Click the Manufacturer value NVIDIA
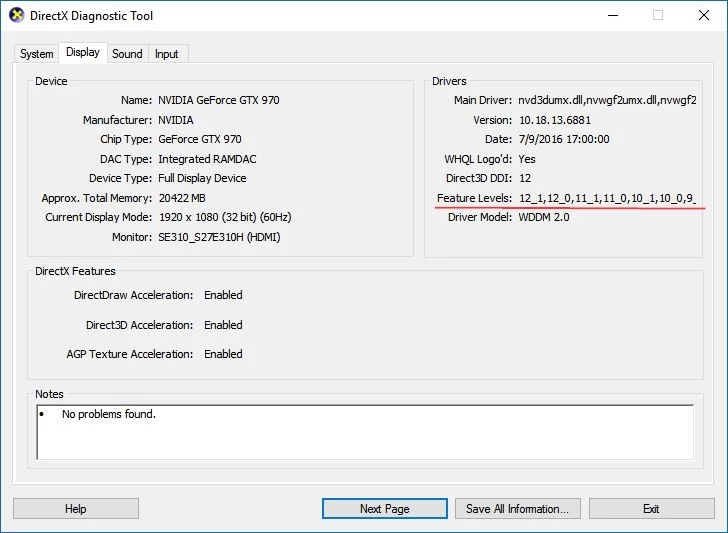This screenshot has width=728, height=533. [176, 120]
